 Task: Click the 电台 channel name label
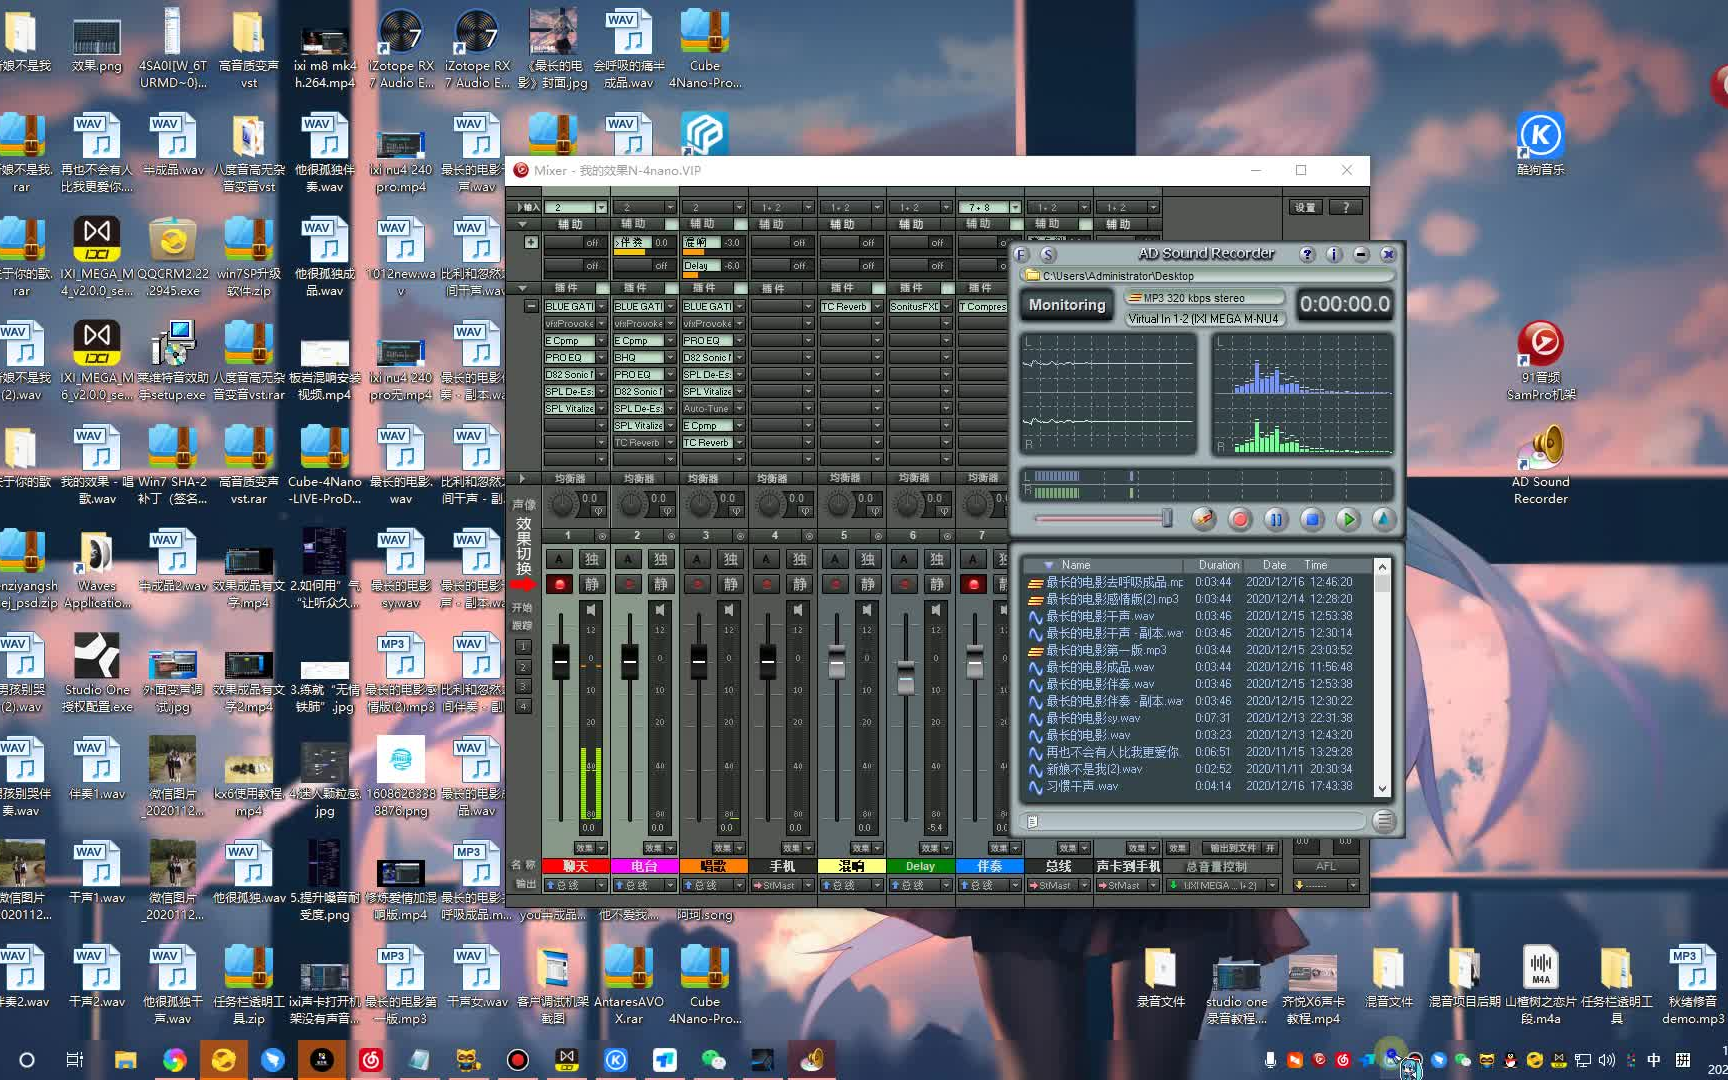pyautogui.click(x=644, y=866)
